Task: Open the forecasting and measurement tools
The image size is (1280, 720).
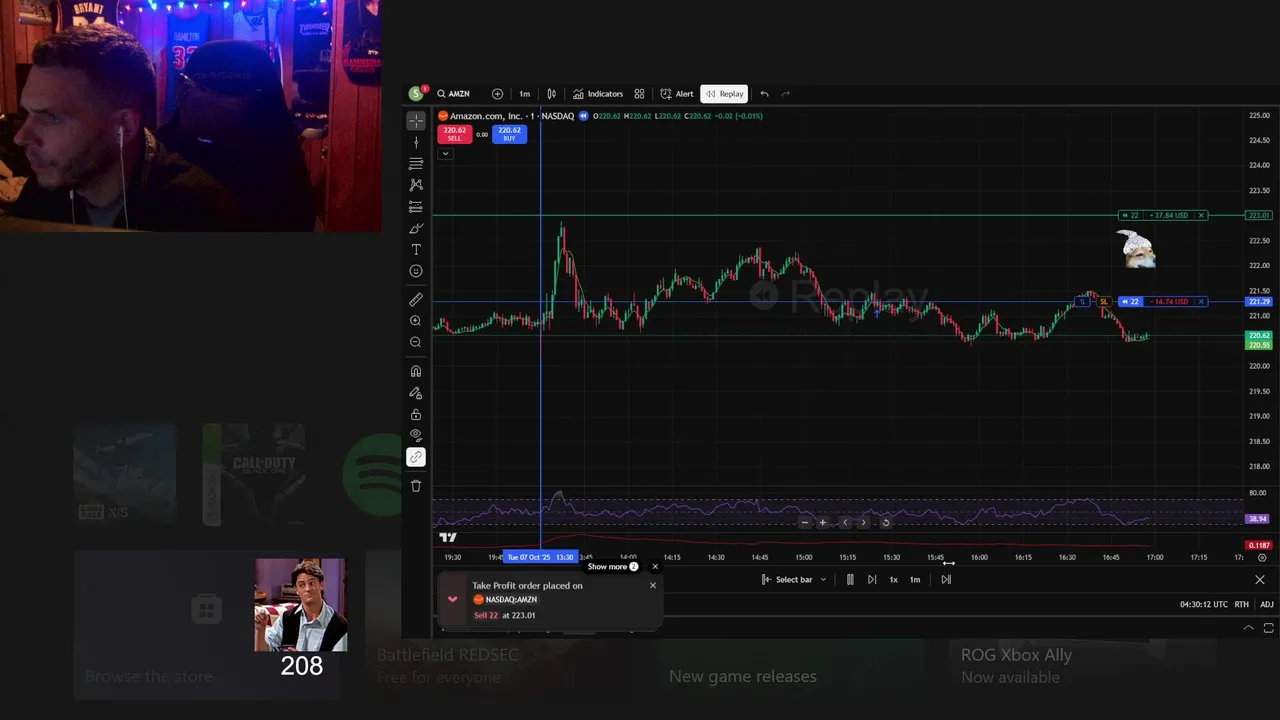Action: [x=416, y=207]
